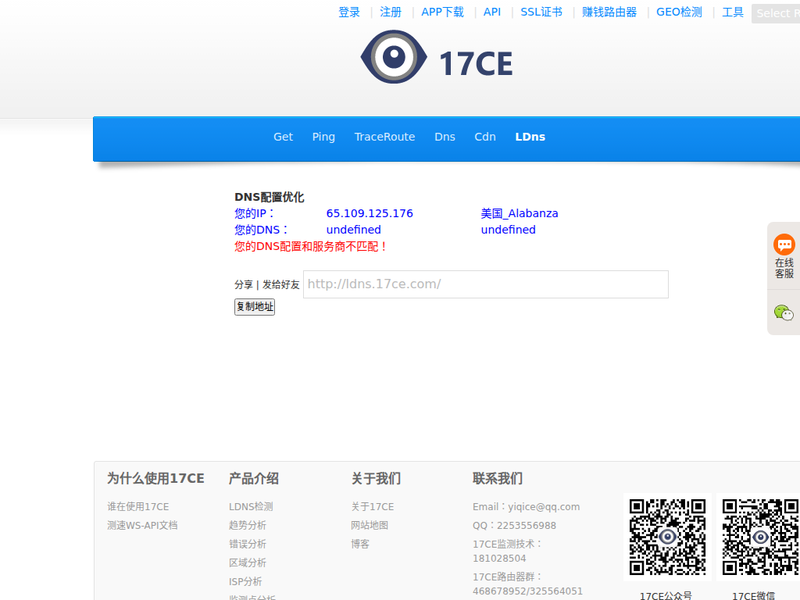Click the IP address 65.109.125.176
Viewport: 800px width, 600px height.
pos(369,213)
